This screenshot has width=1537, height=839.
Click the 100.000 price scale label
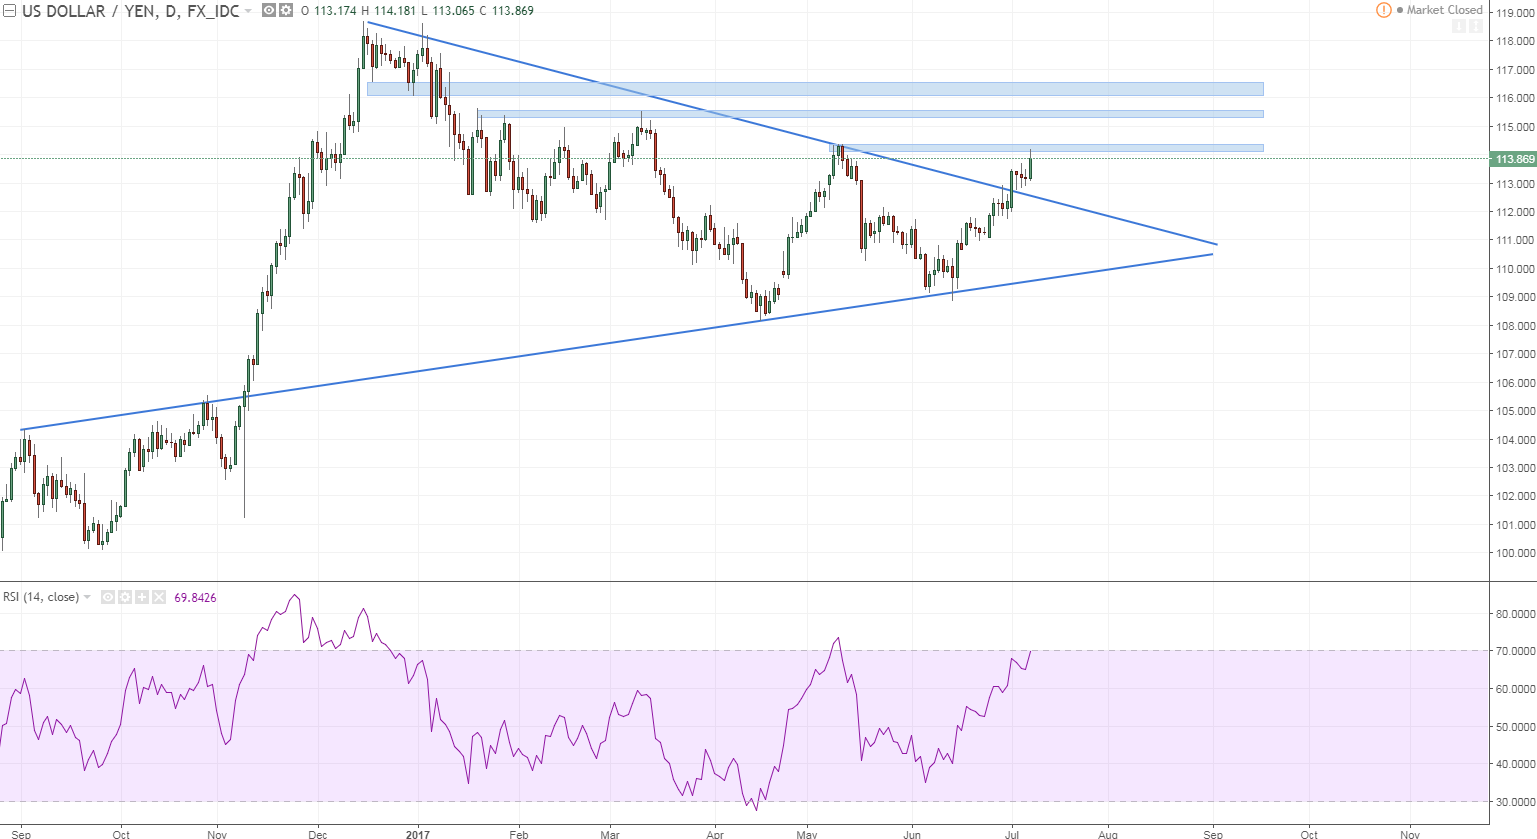tap(1515, 553)
